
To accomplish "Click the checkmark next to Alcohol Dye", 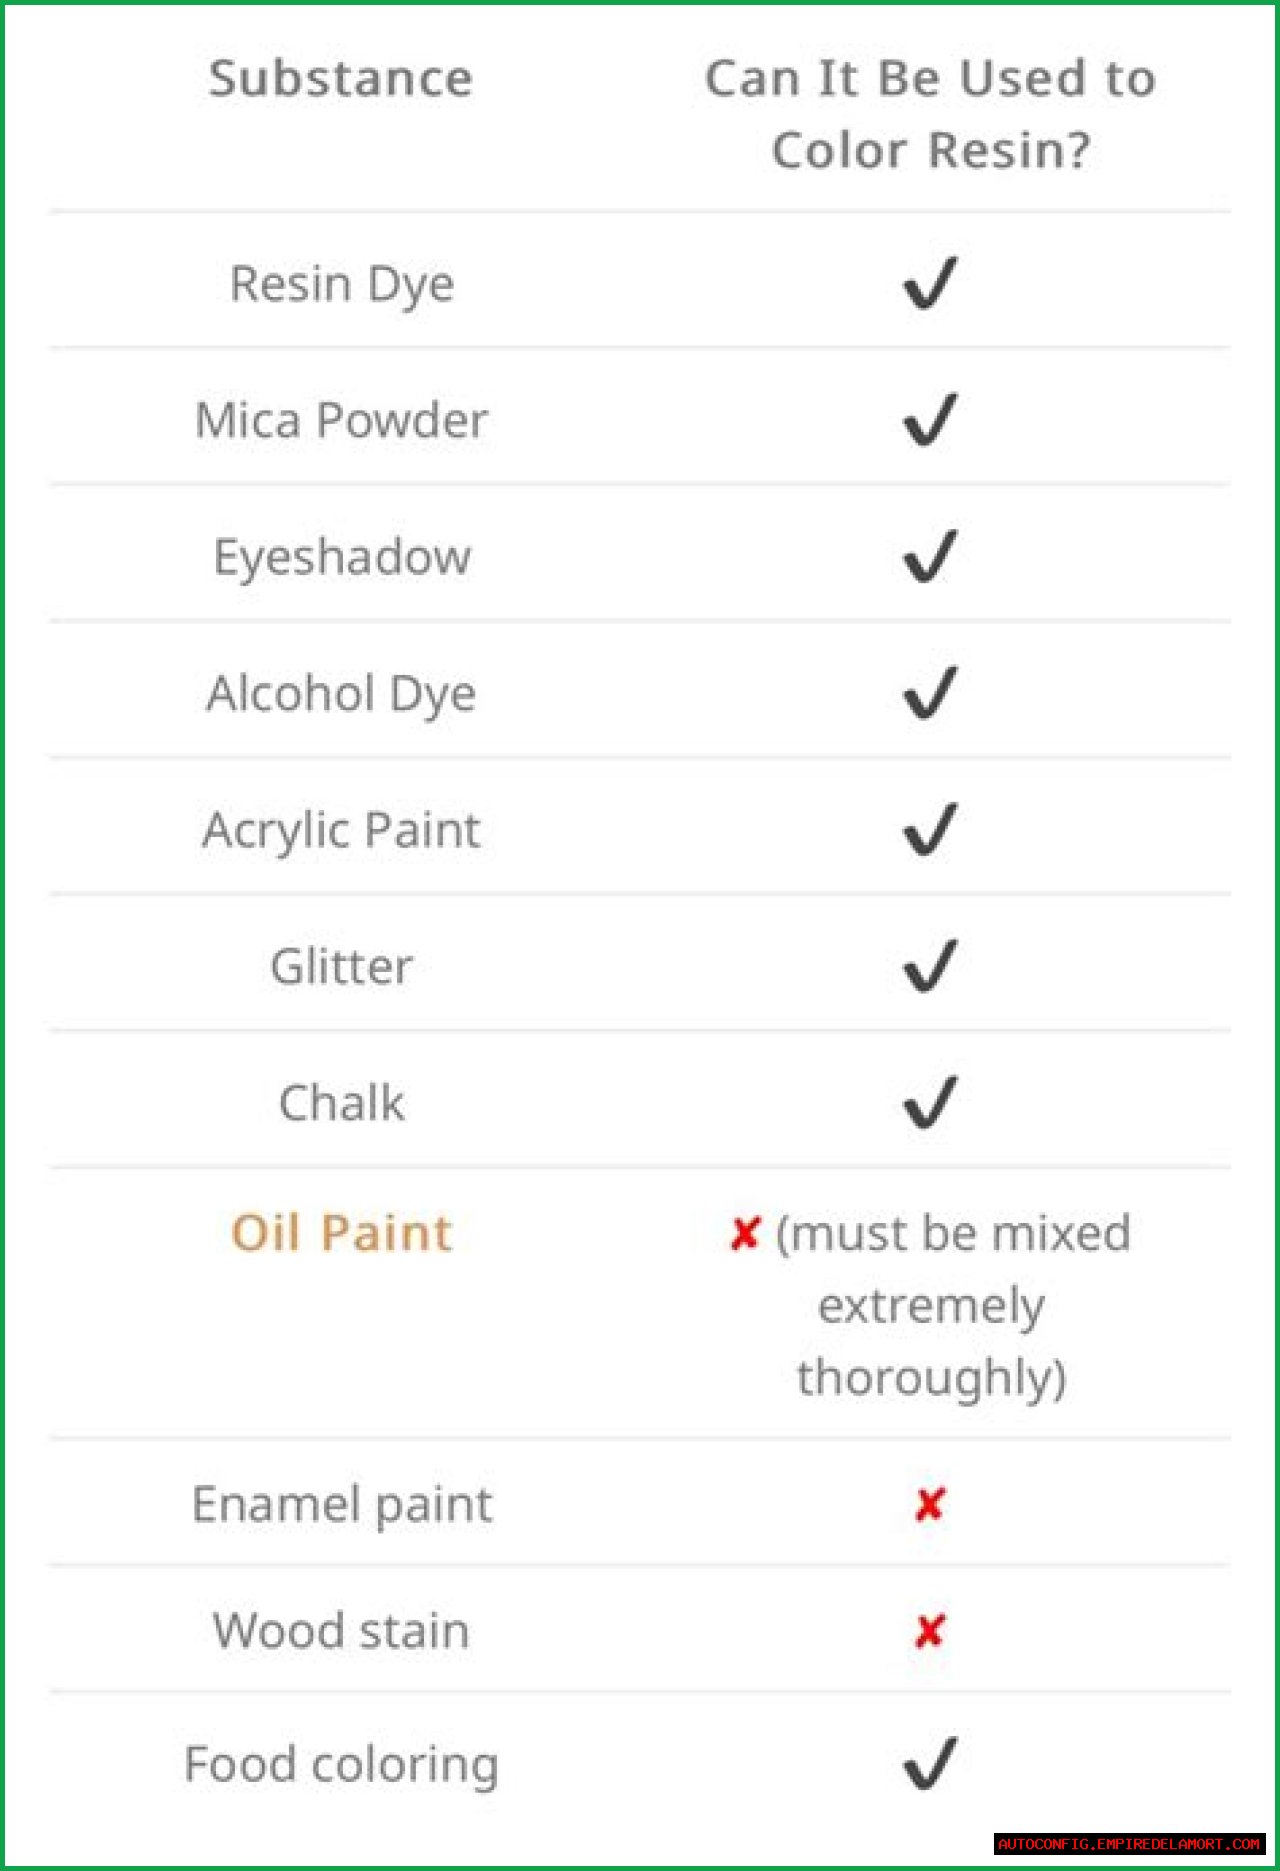I will (930, 693).
